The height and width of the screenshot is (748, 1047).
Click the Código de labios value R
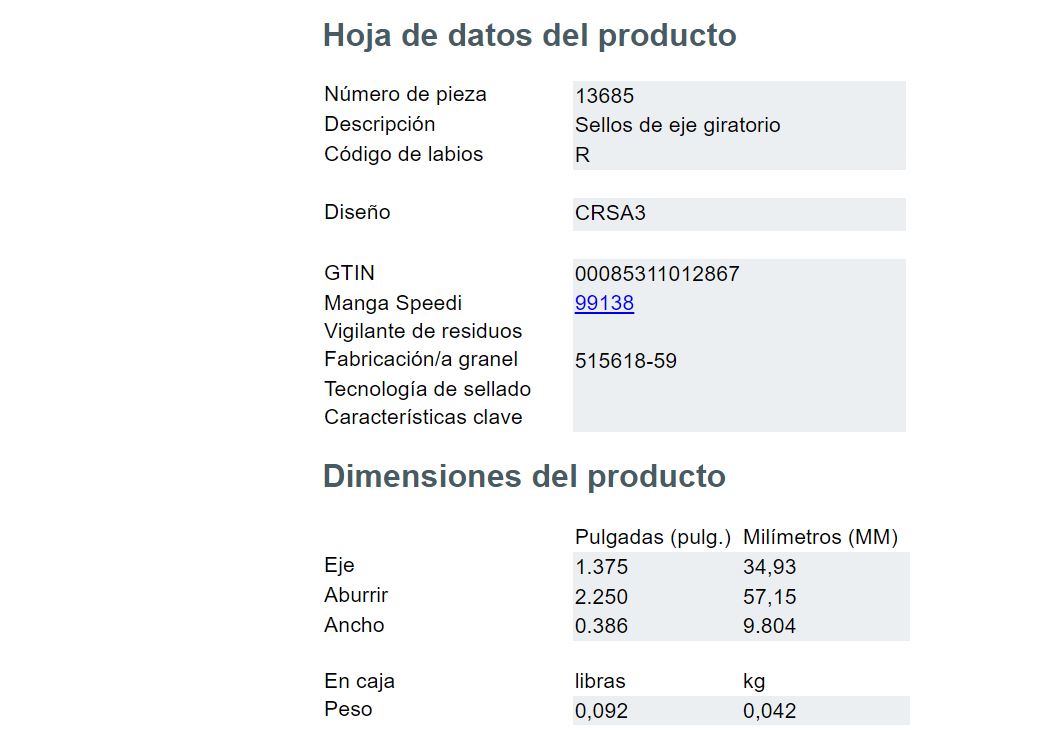coord(582,155)
